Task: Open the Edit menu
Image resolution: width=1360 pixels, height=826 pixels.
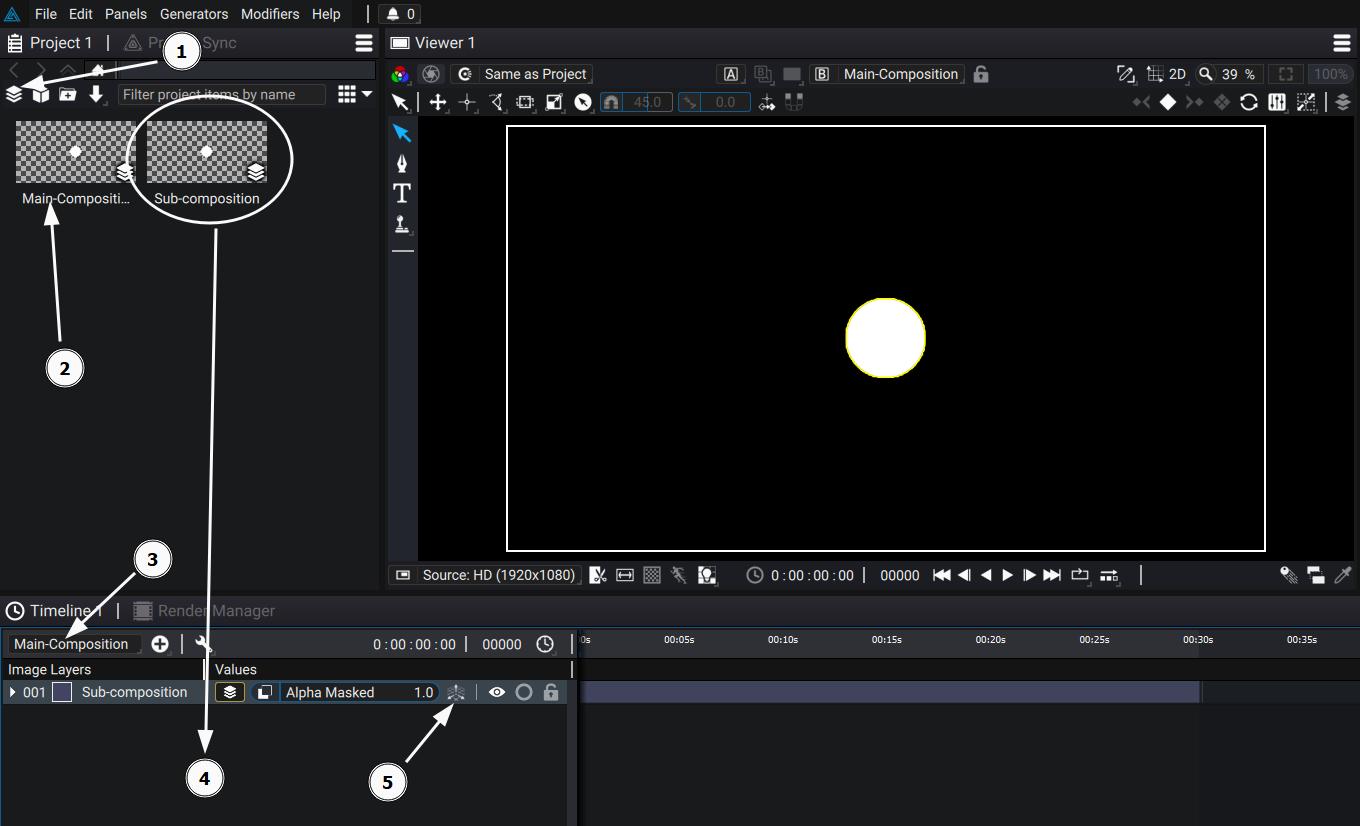Action: point(81,14)
